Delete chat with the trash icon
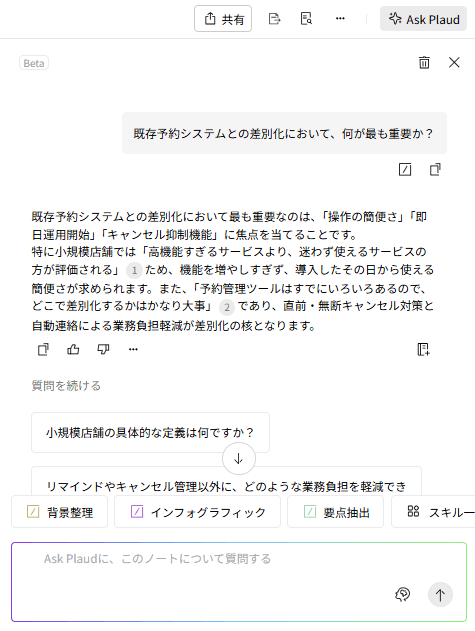The width and height of the screenshot is (475, 631). (x=424, y=62)
